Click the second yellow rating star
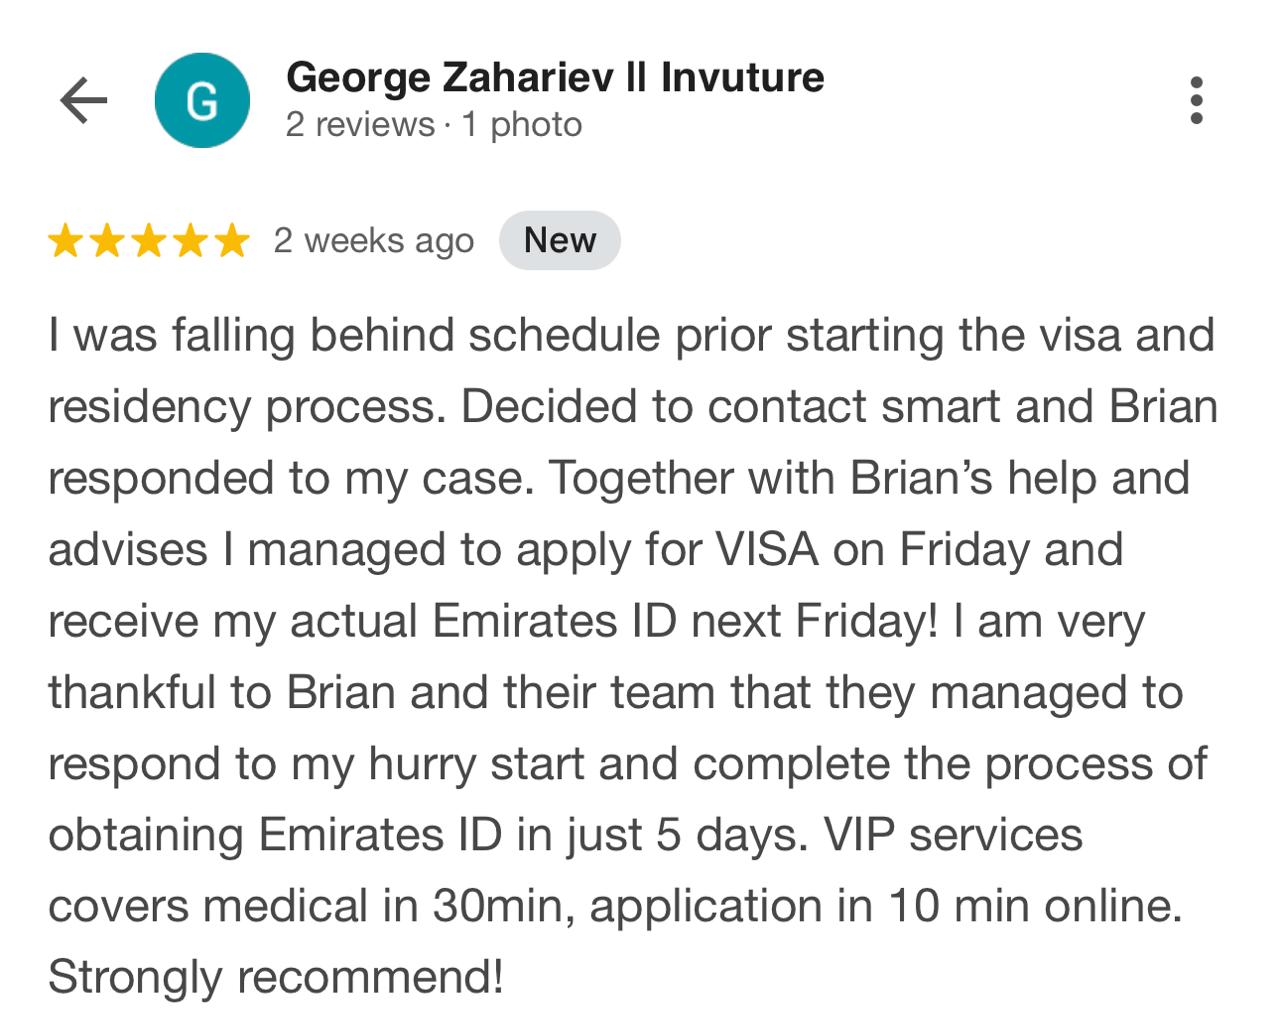This screenshot has width=1280, height=1033. [x=107, y=241]
